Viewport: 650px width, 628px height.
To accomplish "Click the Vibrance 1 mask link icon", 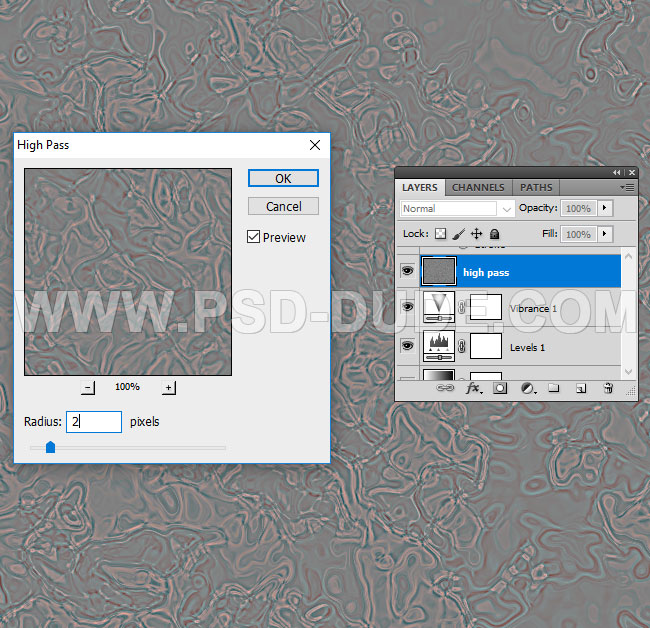I will [x=462, y=307].
